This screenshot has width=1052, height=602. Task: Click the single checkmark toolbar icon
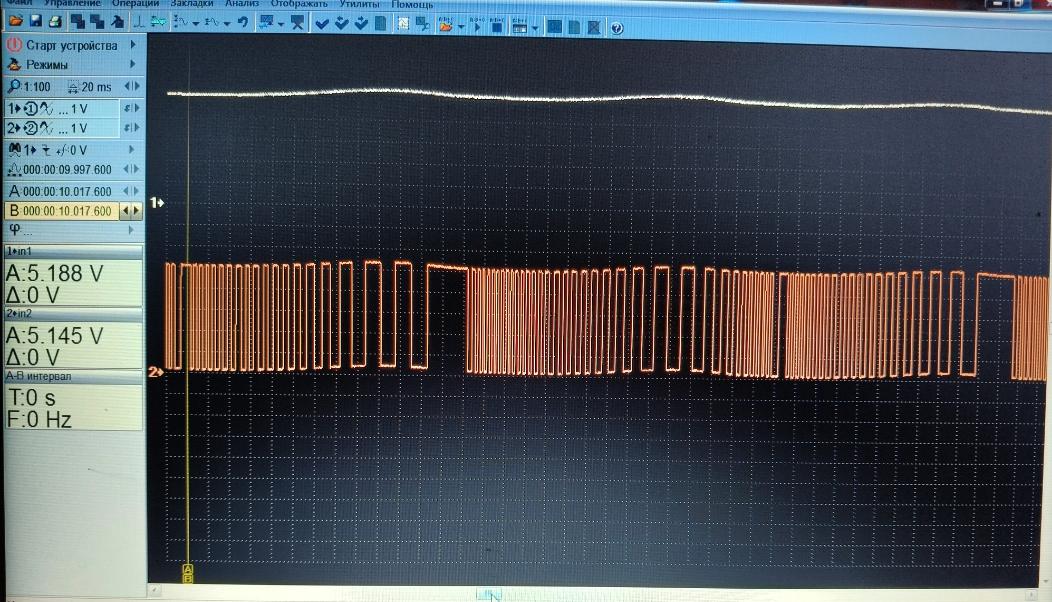pos(322,23)
